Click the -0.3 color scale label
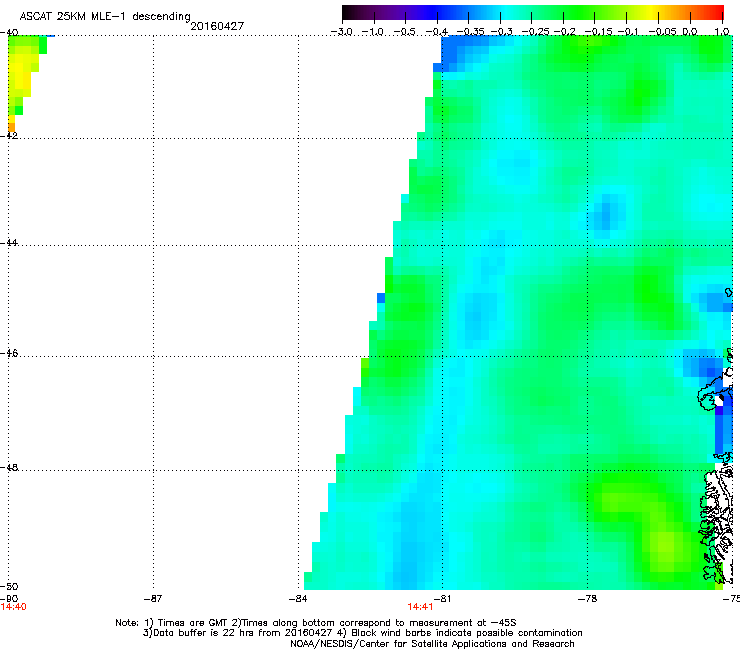This screenshot has width=740, height=650. click(501, 32)
